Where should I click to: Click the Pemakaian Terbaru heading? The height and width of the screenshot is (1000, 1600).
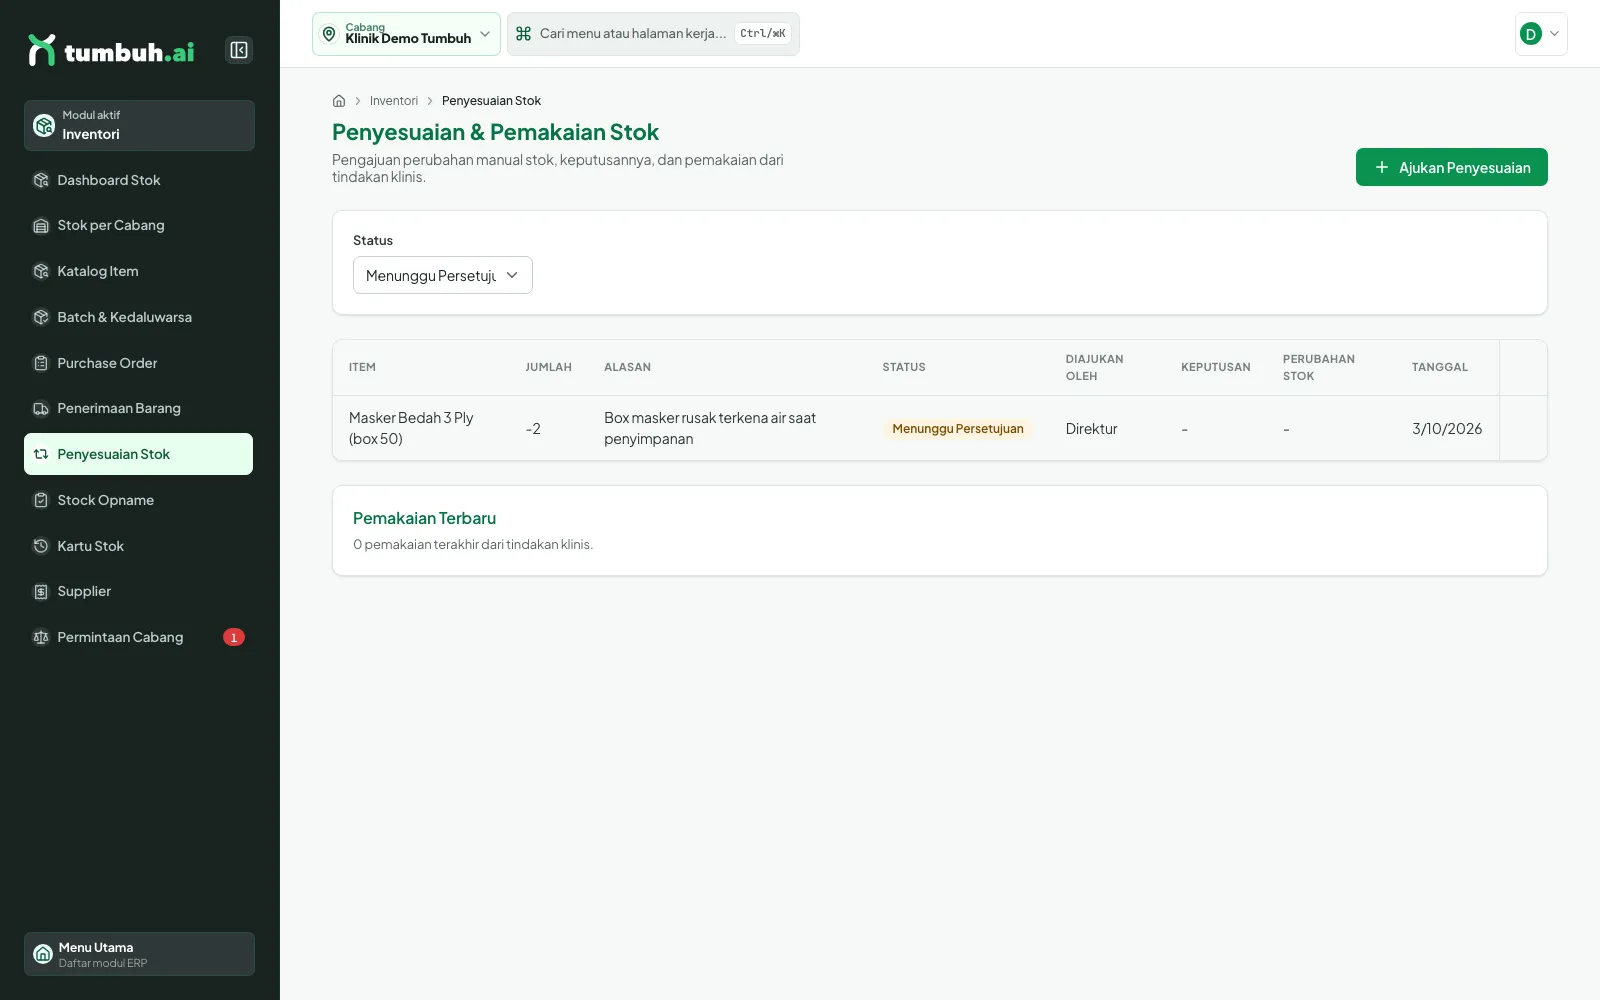[424, 518]
